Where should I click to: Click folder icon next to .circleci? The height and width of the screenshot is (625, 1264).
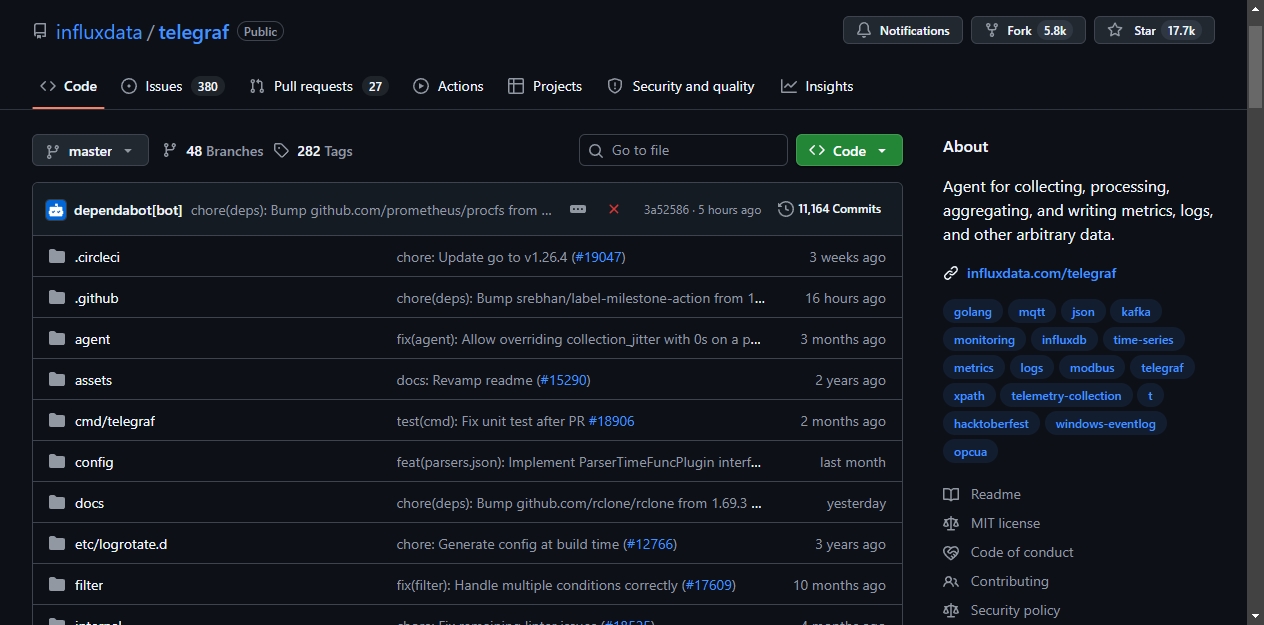[x=57, y=257]
